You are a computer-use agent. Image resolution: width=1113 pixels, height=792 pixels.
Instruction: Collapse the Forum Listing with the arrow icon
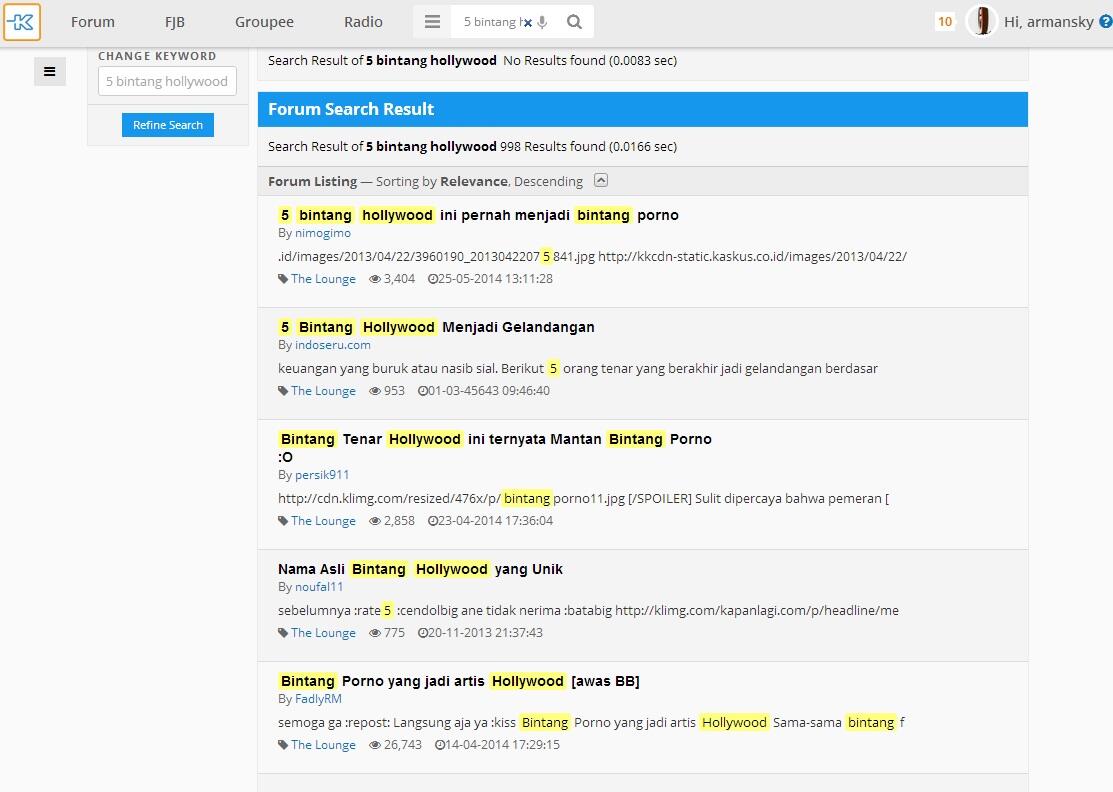click(x=601, y=180)
